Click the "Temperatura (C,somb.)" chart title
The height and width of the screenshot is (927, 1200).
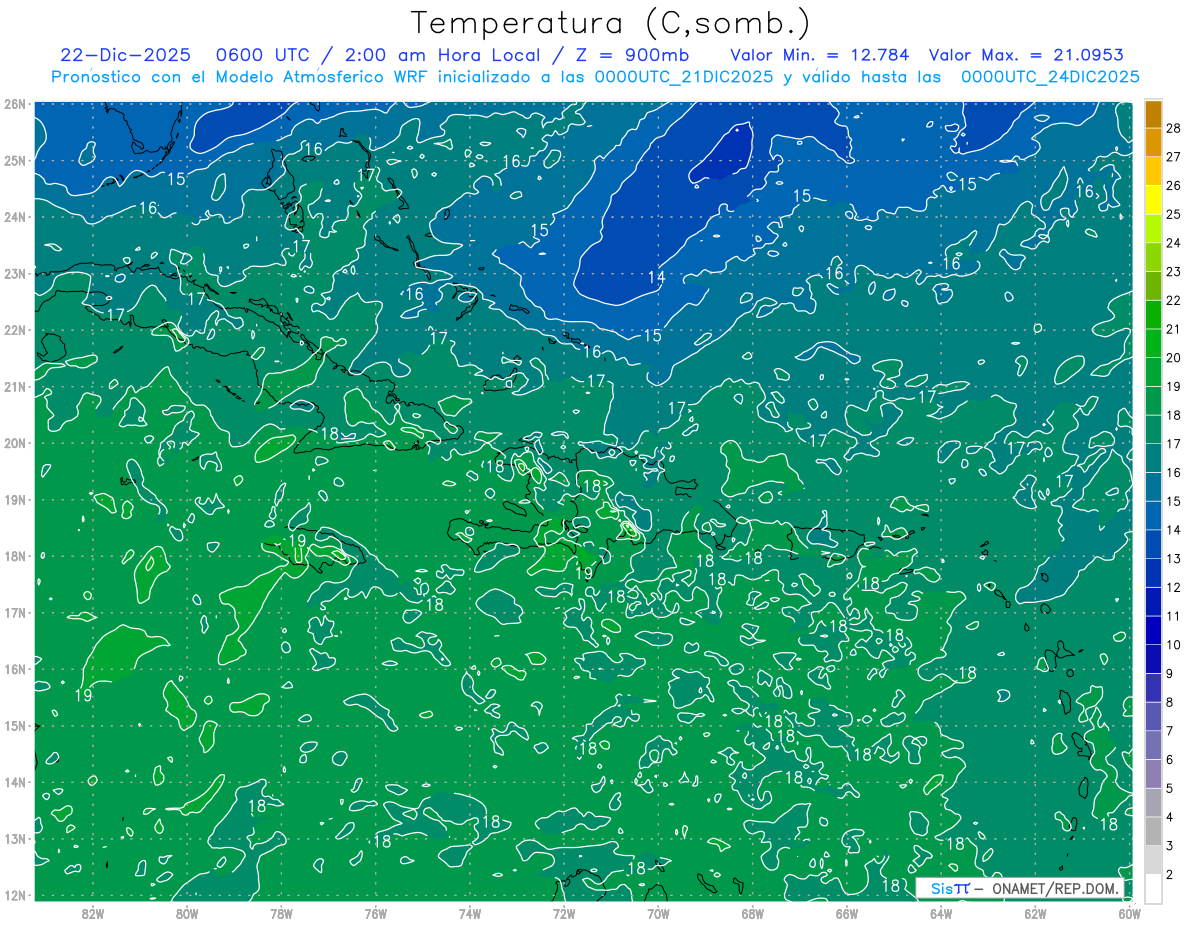pos(611,23)
